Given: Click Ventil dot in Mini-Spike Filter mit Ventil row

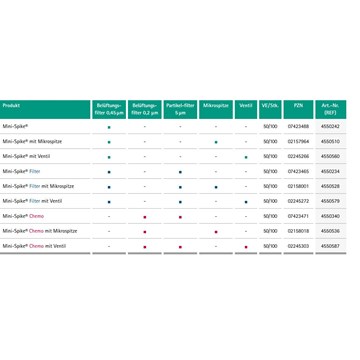Looking at the screenshot, I should coord(246,202).
